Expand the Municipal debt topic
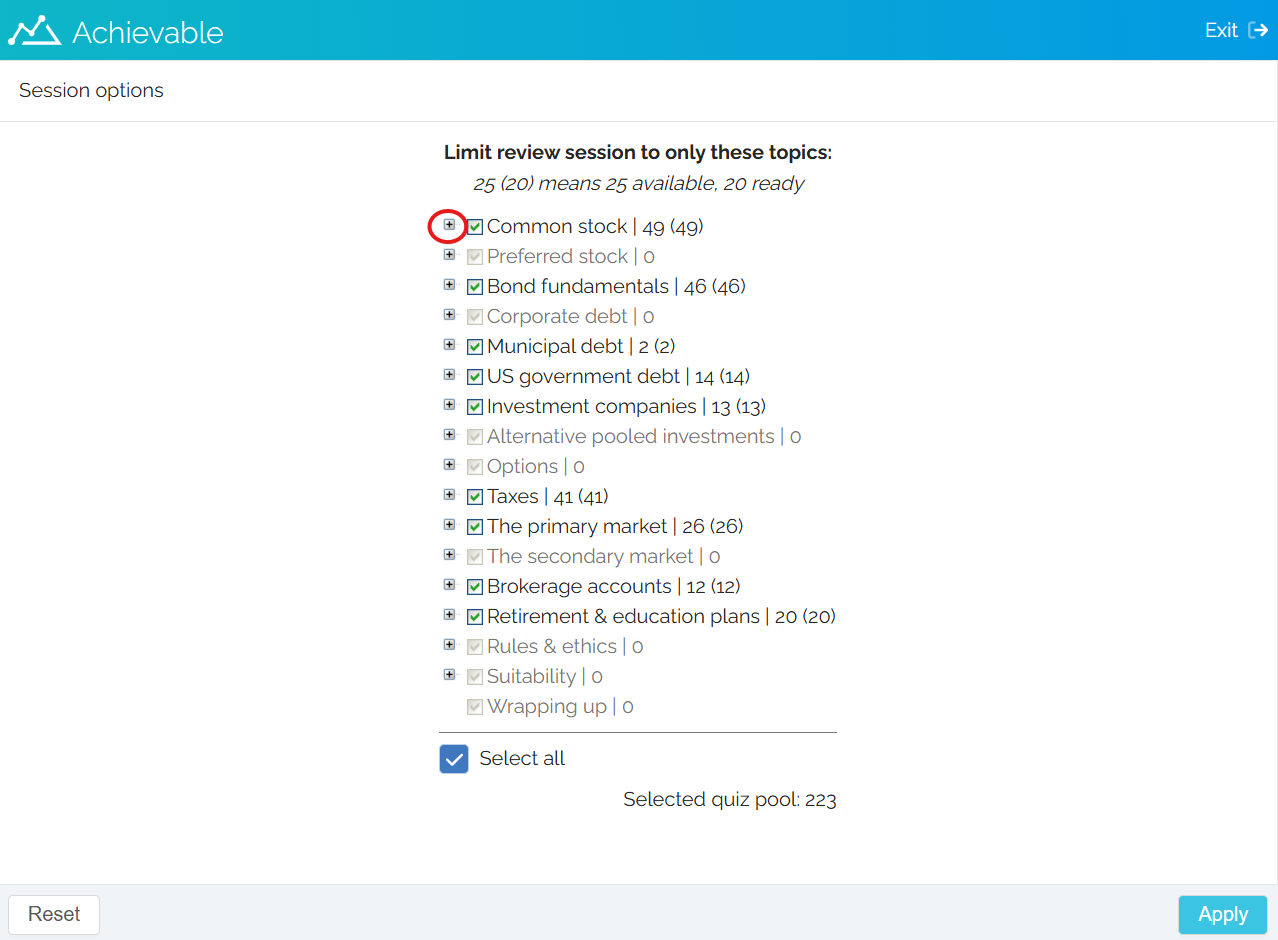This screenshot has width=1278, height=940. pyautogui.click(x=449, y=345)
